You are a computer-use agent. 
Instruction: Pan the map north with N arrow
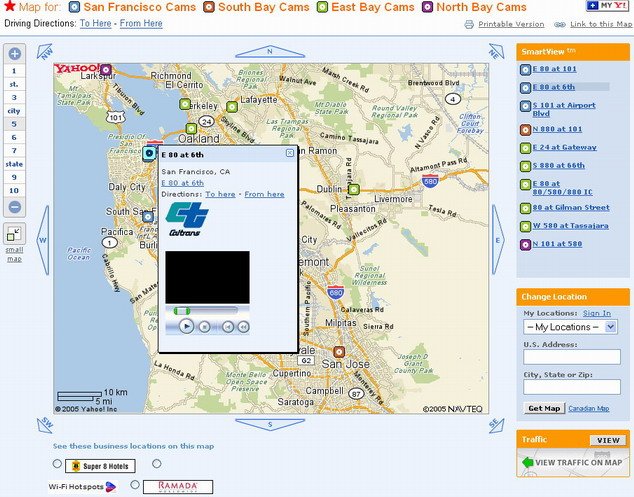tap(270, 51)
